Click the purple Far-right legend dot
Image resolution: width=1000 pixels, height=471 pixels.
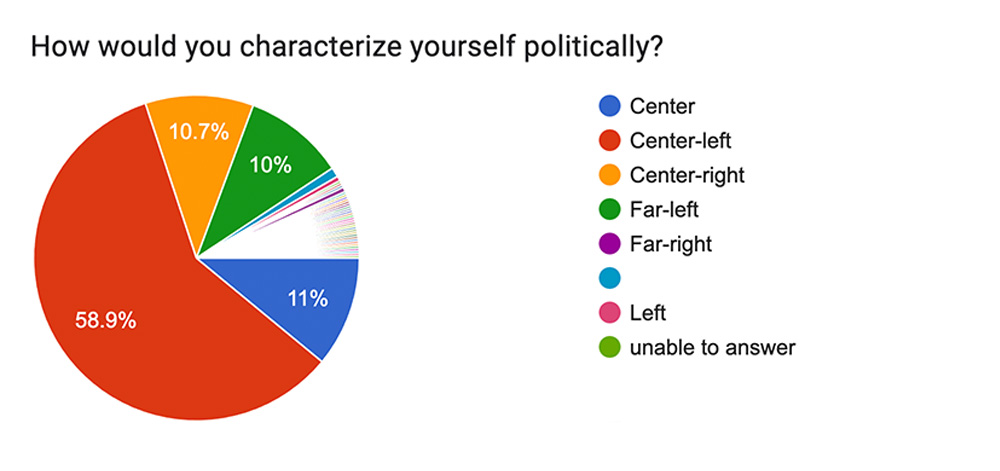click(608, 244)
